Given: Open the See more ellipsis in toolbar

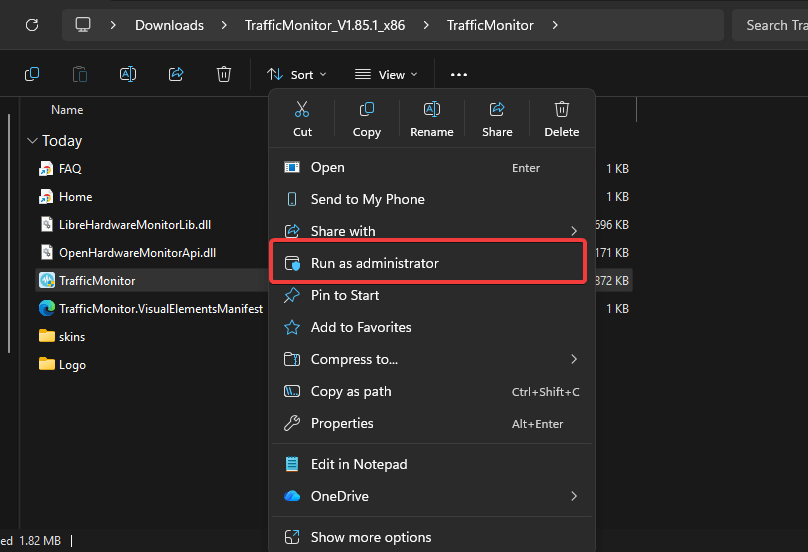Looking at the screenshot, I should tap(459, 74).
